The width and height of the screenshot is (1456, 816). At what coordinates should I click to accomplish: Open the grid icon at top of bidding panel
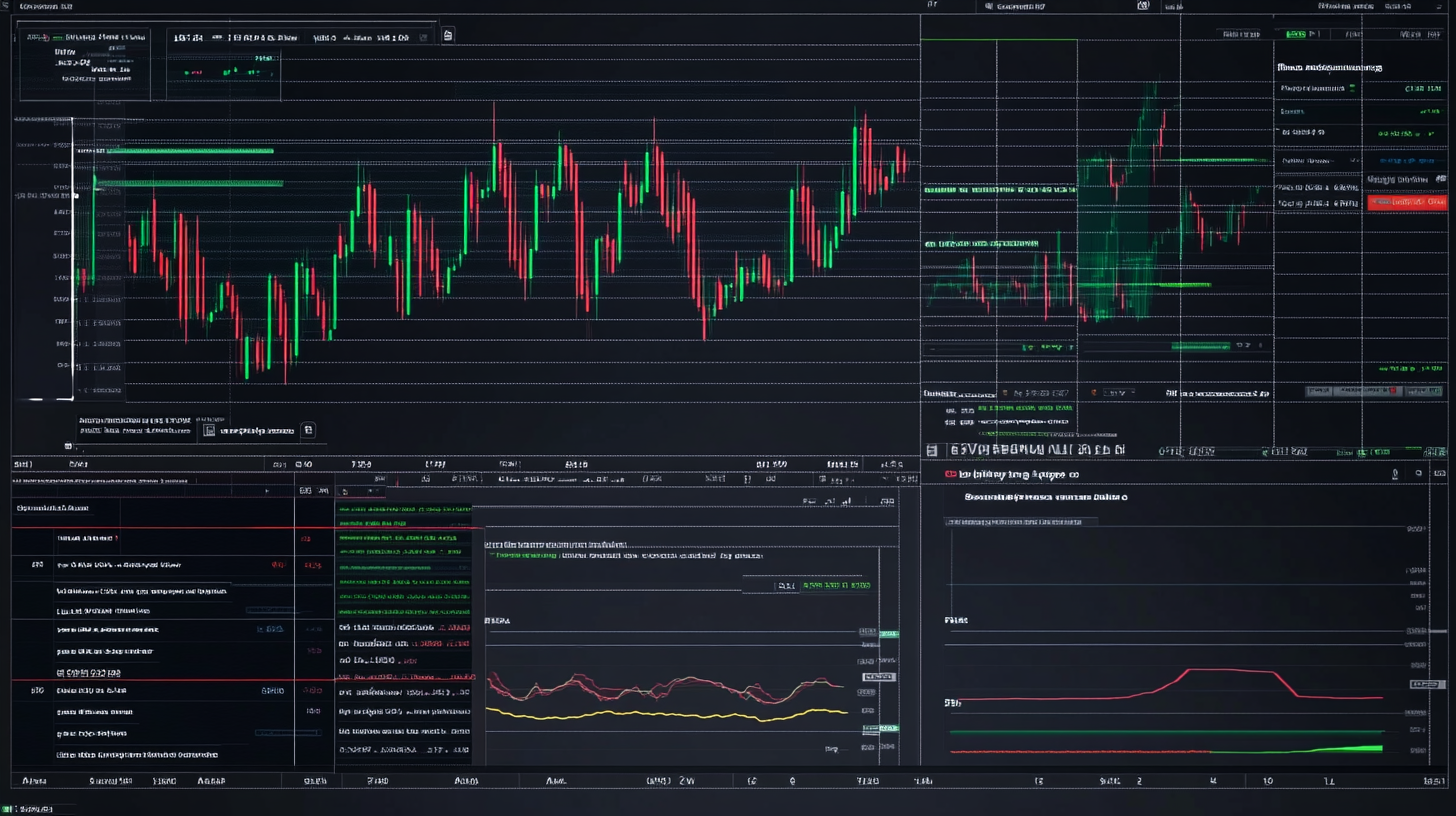pos(930,450)
